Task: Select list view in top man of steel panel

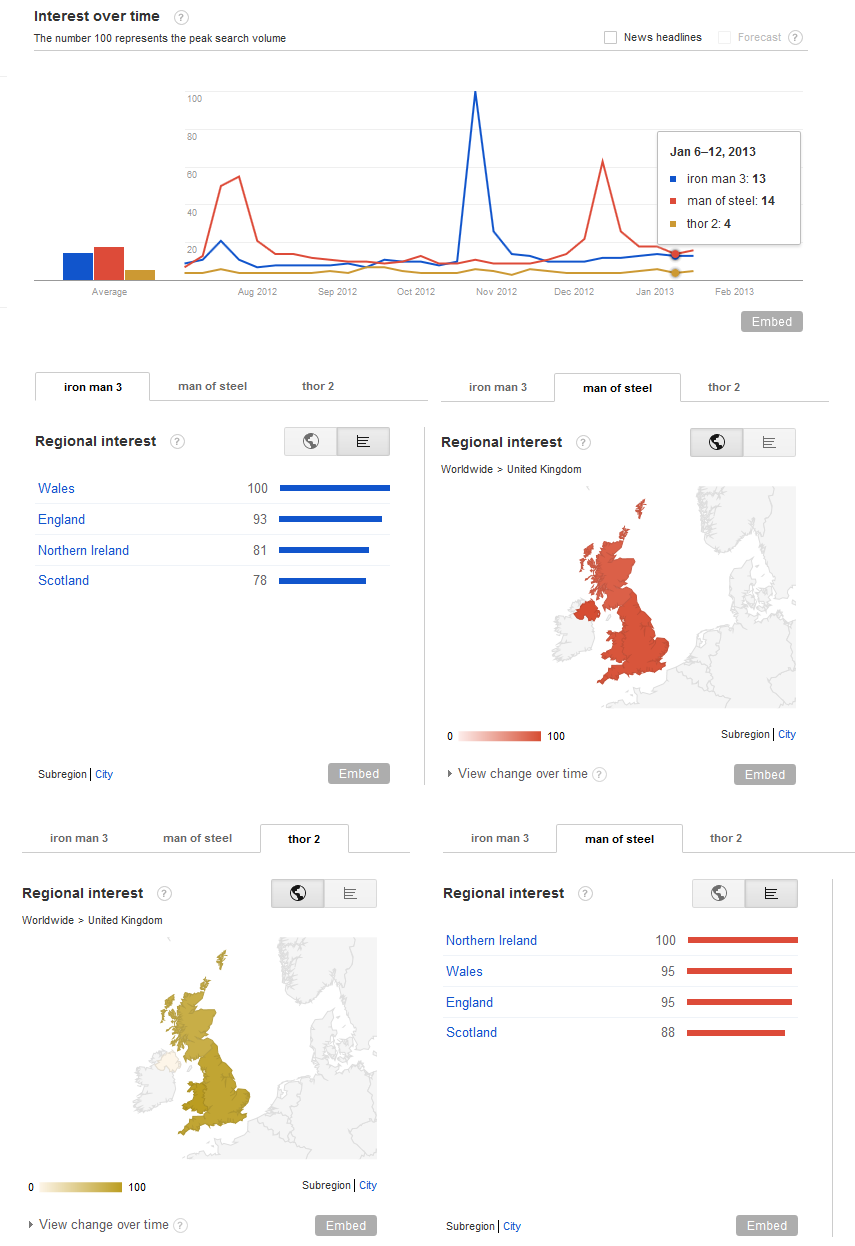Action: tap(769, 442)
